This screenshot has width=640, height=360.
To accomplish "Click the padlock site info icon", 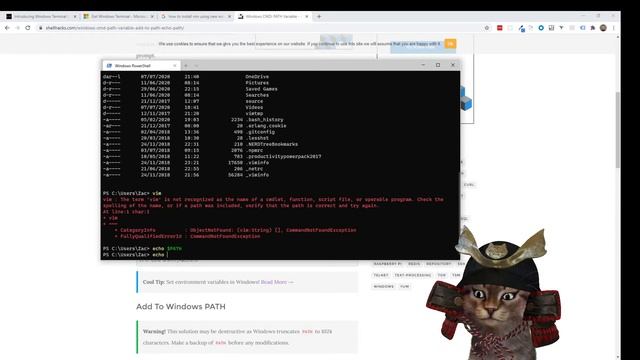I will pos(40,28).
